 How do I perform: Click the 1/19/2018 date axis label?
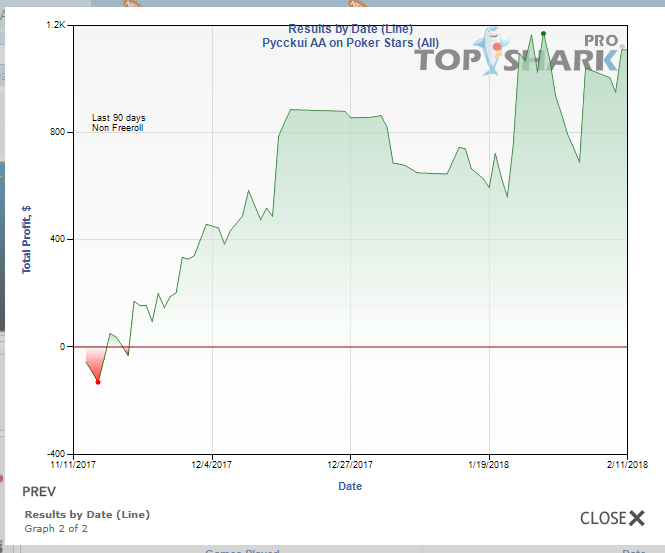tap(489, 464)
